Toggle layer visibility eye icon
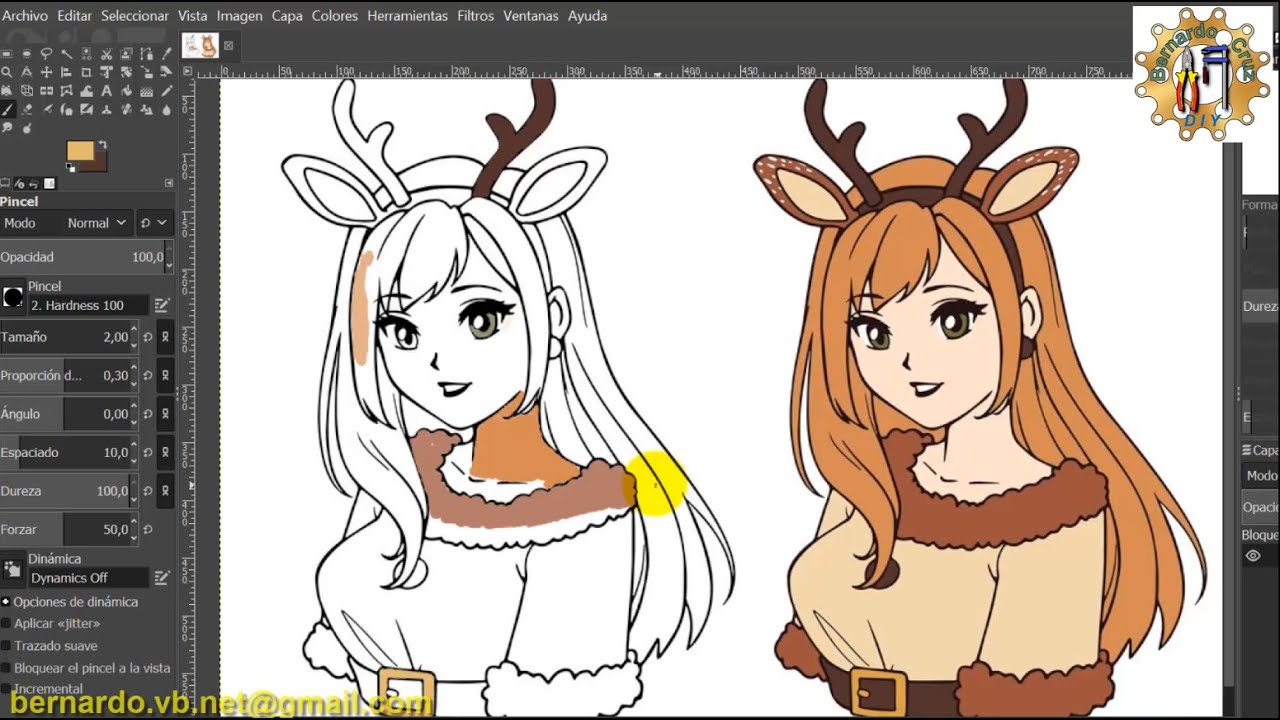The width and height of the screenshot is (1280, 720). click(1253, 556)
